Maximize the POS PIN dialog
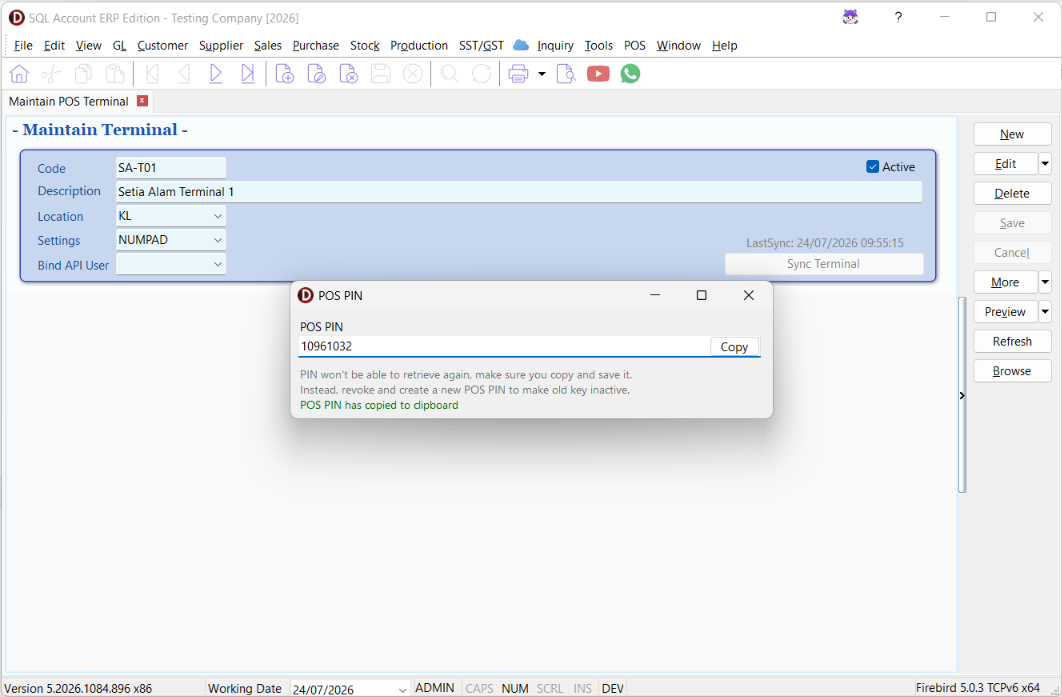Image resolution: width=1062 pixels, height=697 pixels. (702, 295)
